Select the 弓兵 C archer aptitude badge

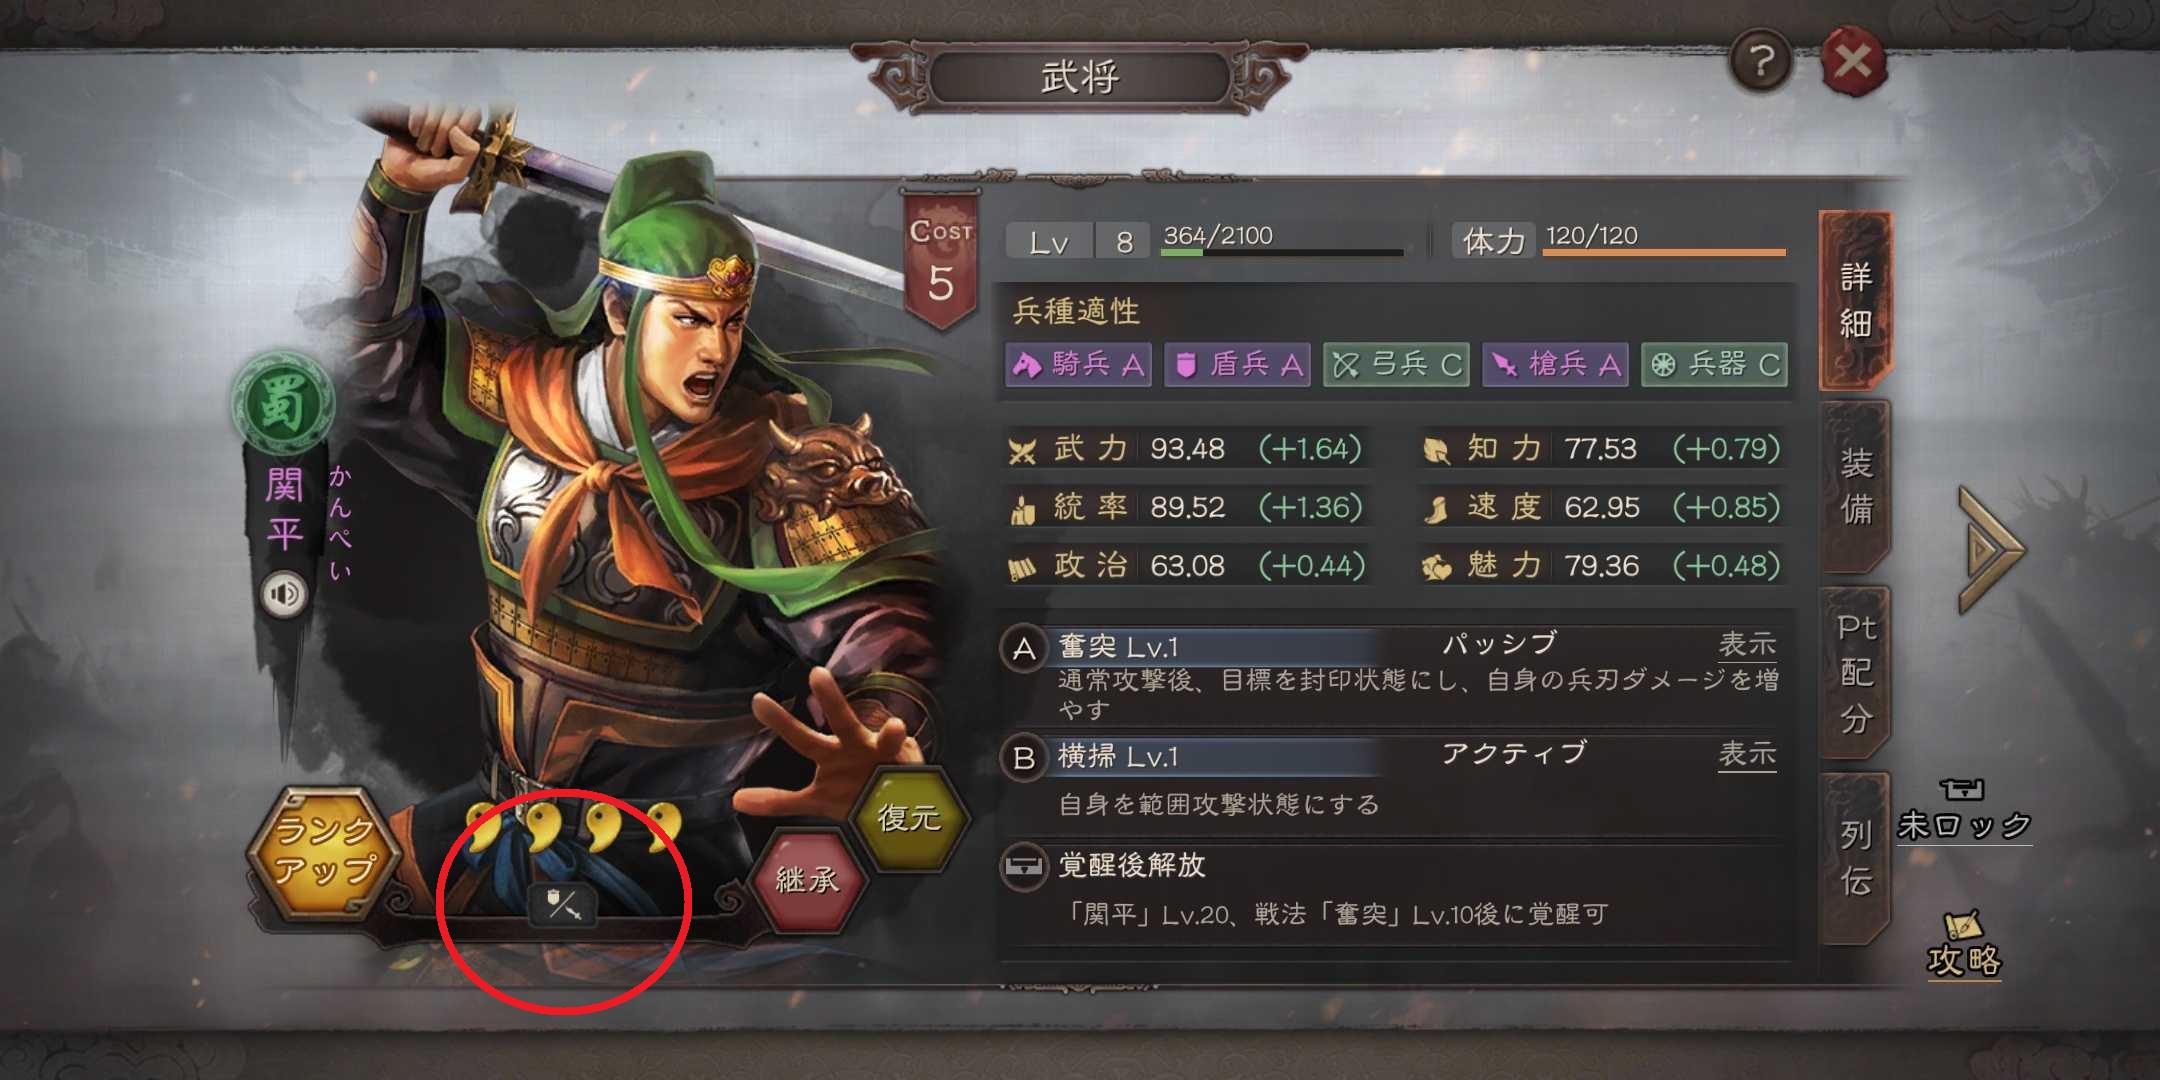pos(1397,365)
